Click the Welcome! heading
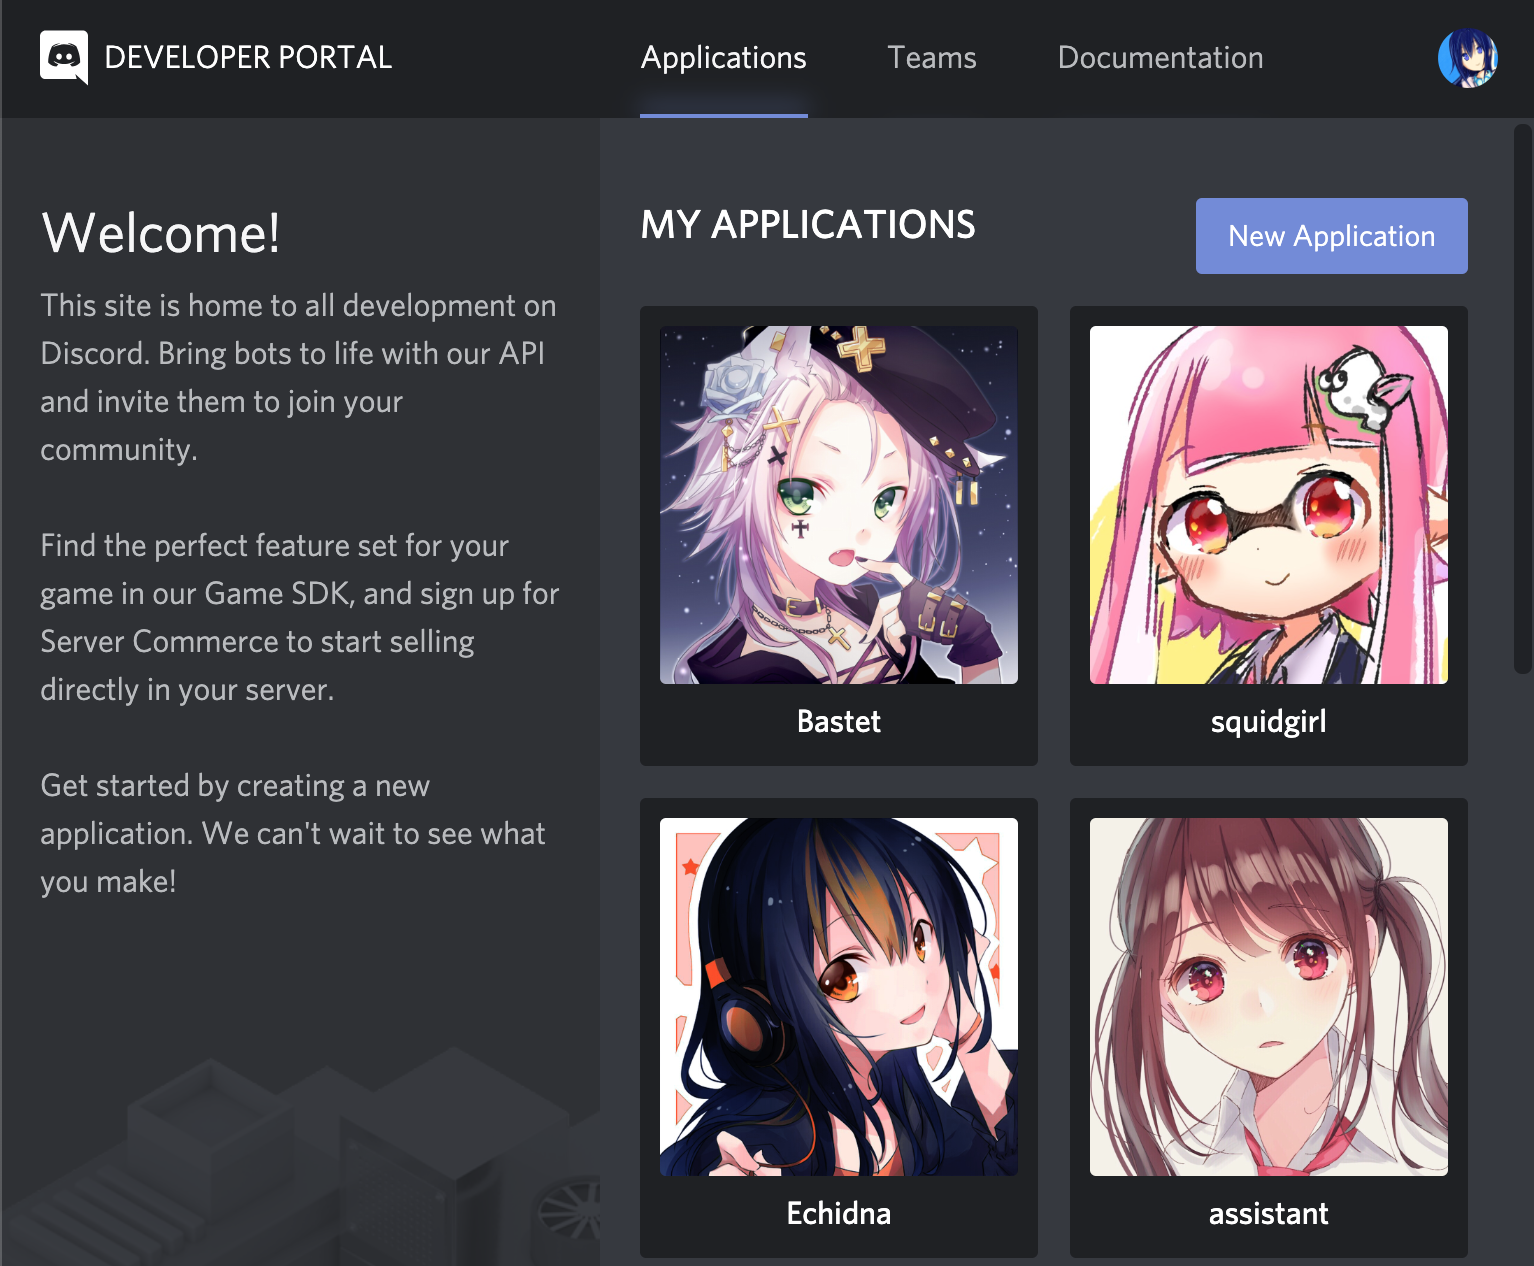1534x1266 pixels. (161, 233)
